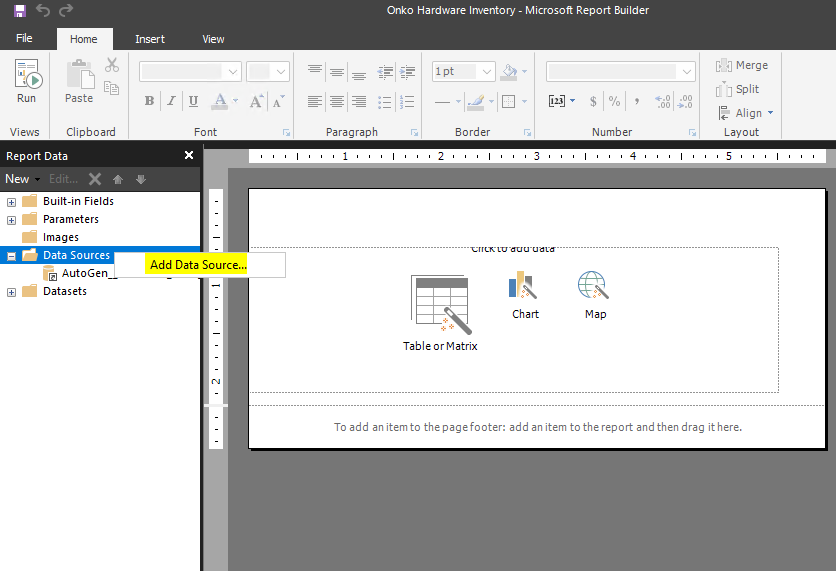The width and height of the screenshot is (836, 571).
Task: Open the File menu
Action: 24,38
